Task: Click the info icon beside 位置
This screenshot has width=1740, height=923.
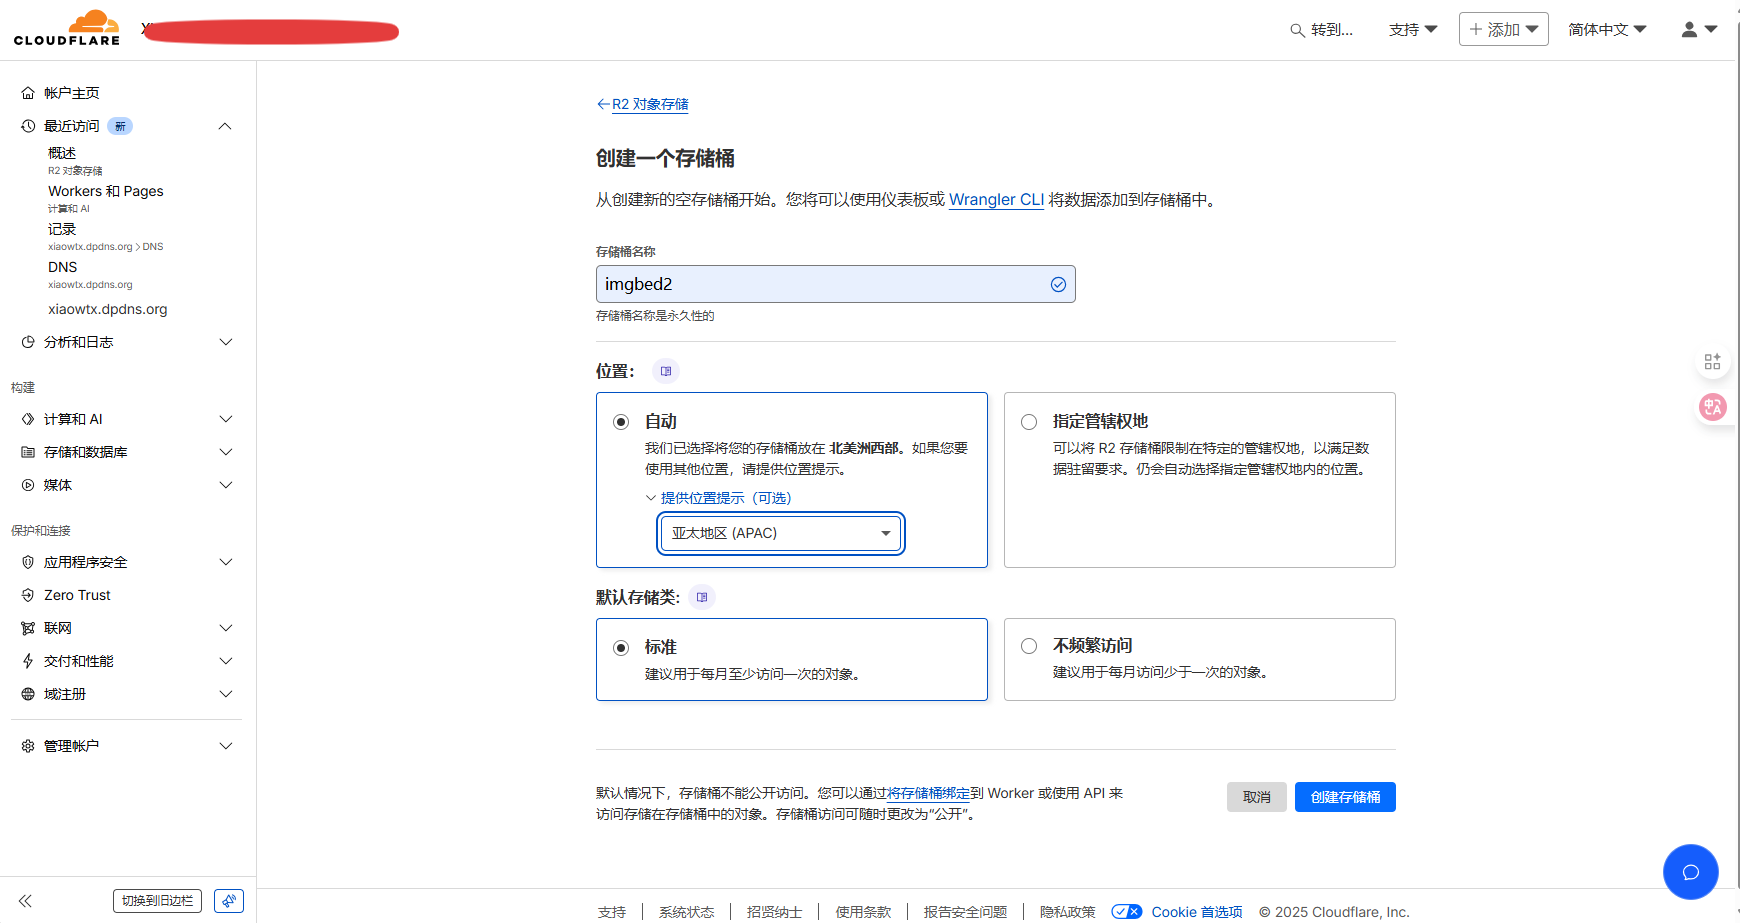Action: pyautogui.click(x=666, y=371)
